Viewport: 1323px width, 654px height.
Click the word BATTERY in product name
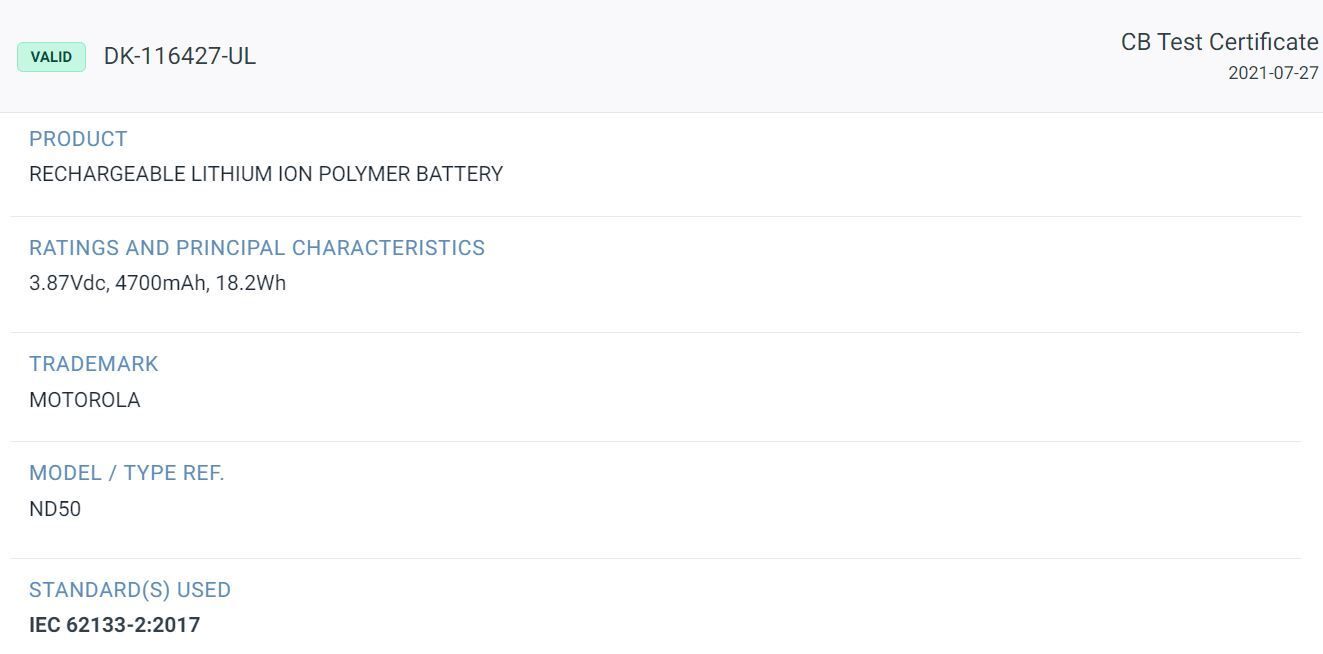pyautogui.click(x=459, y=174)
